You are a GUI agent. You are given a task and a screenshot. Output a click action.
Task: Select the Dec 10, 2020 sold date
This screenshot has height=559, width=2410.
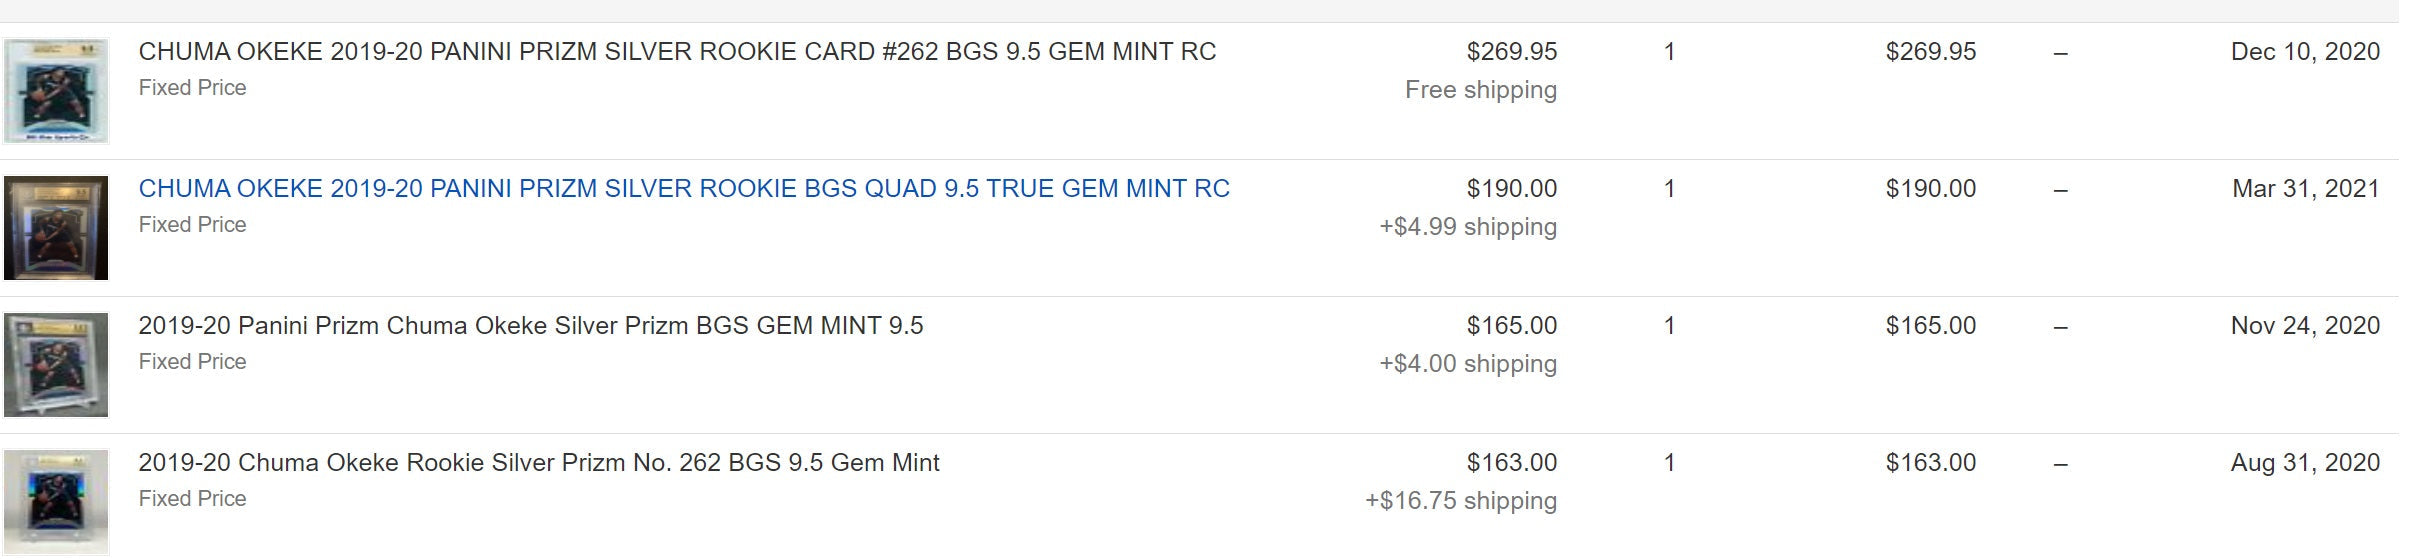point(2305,52)
